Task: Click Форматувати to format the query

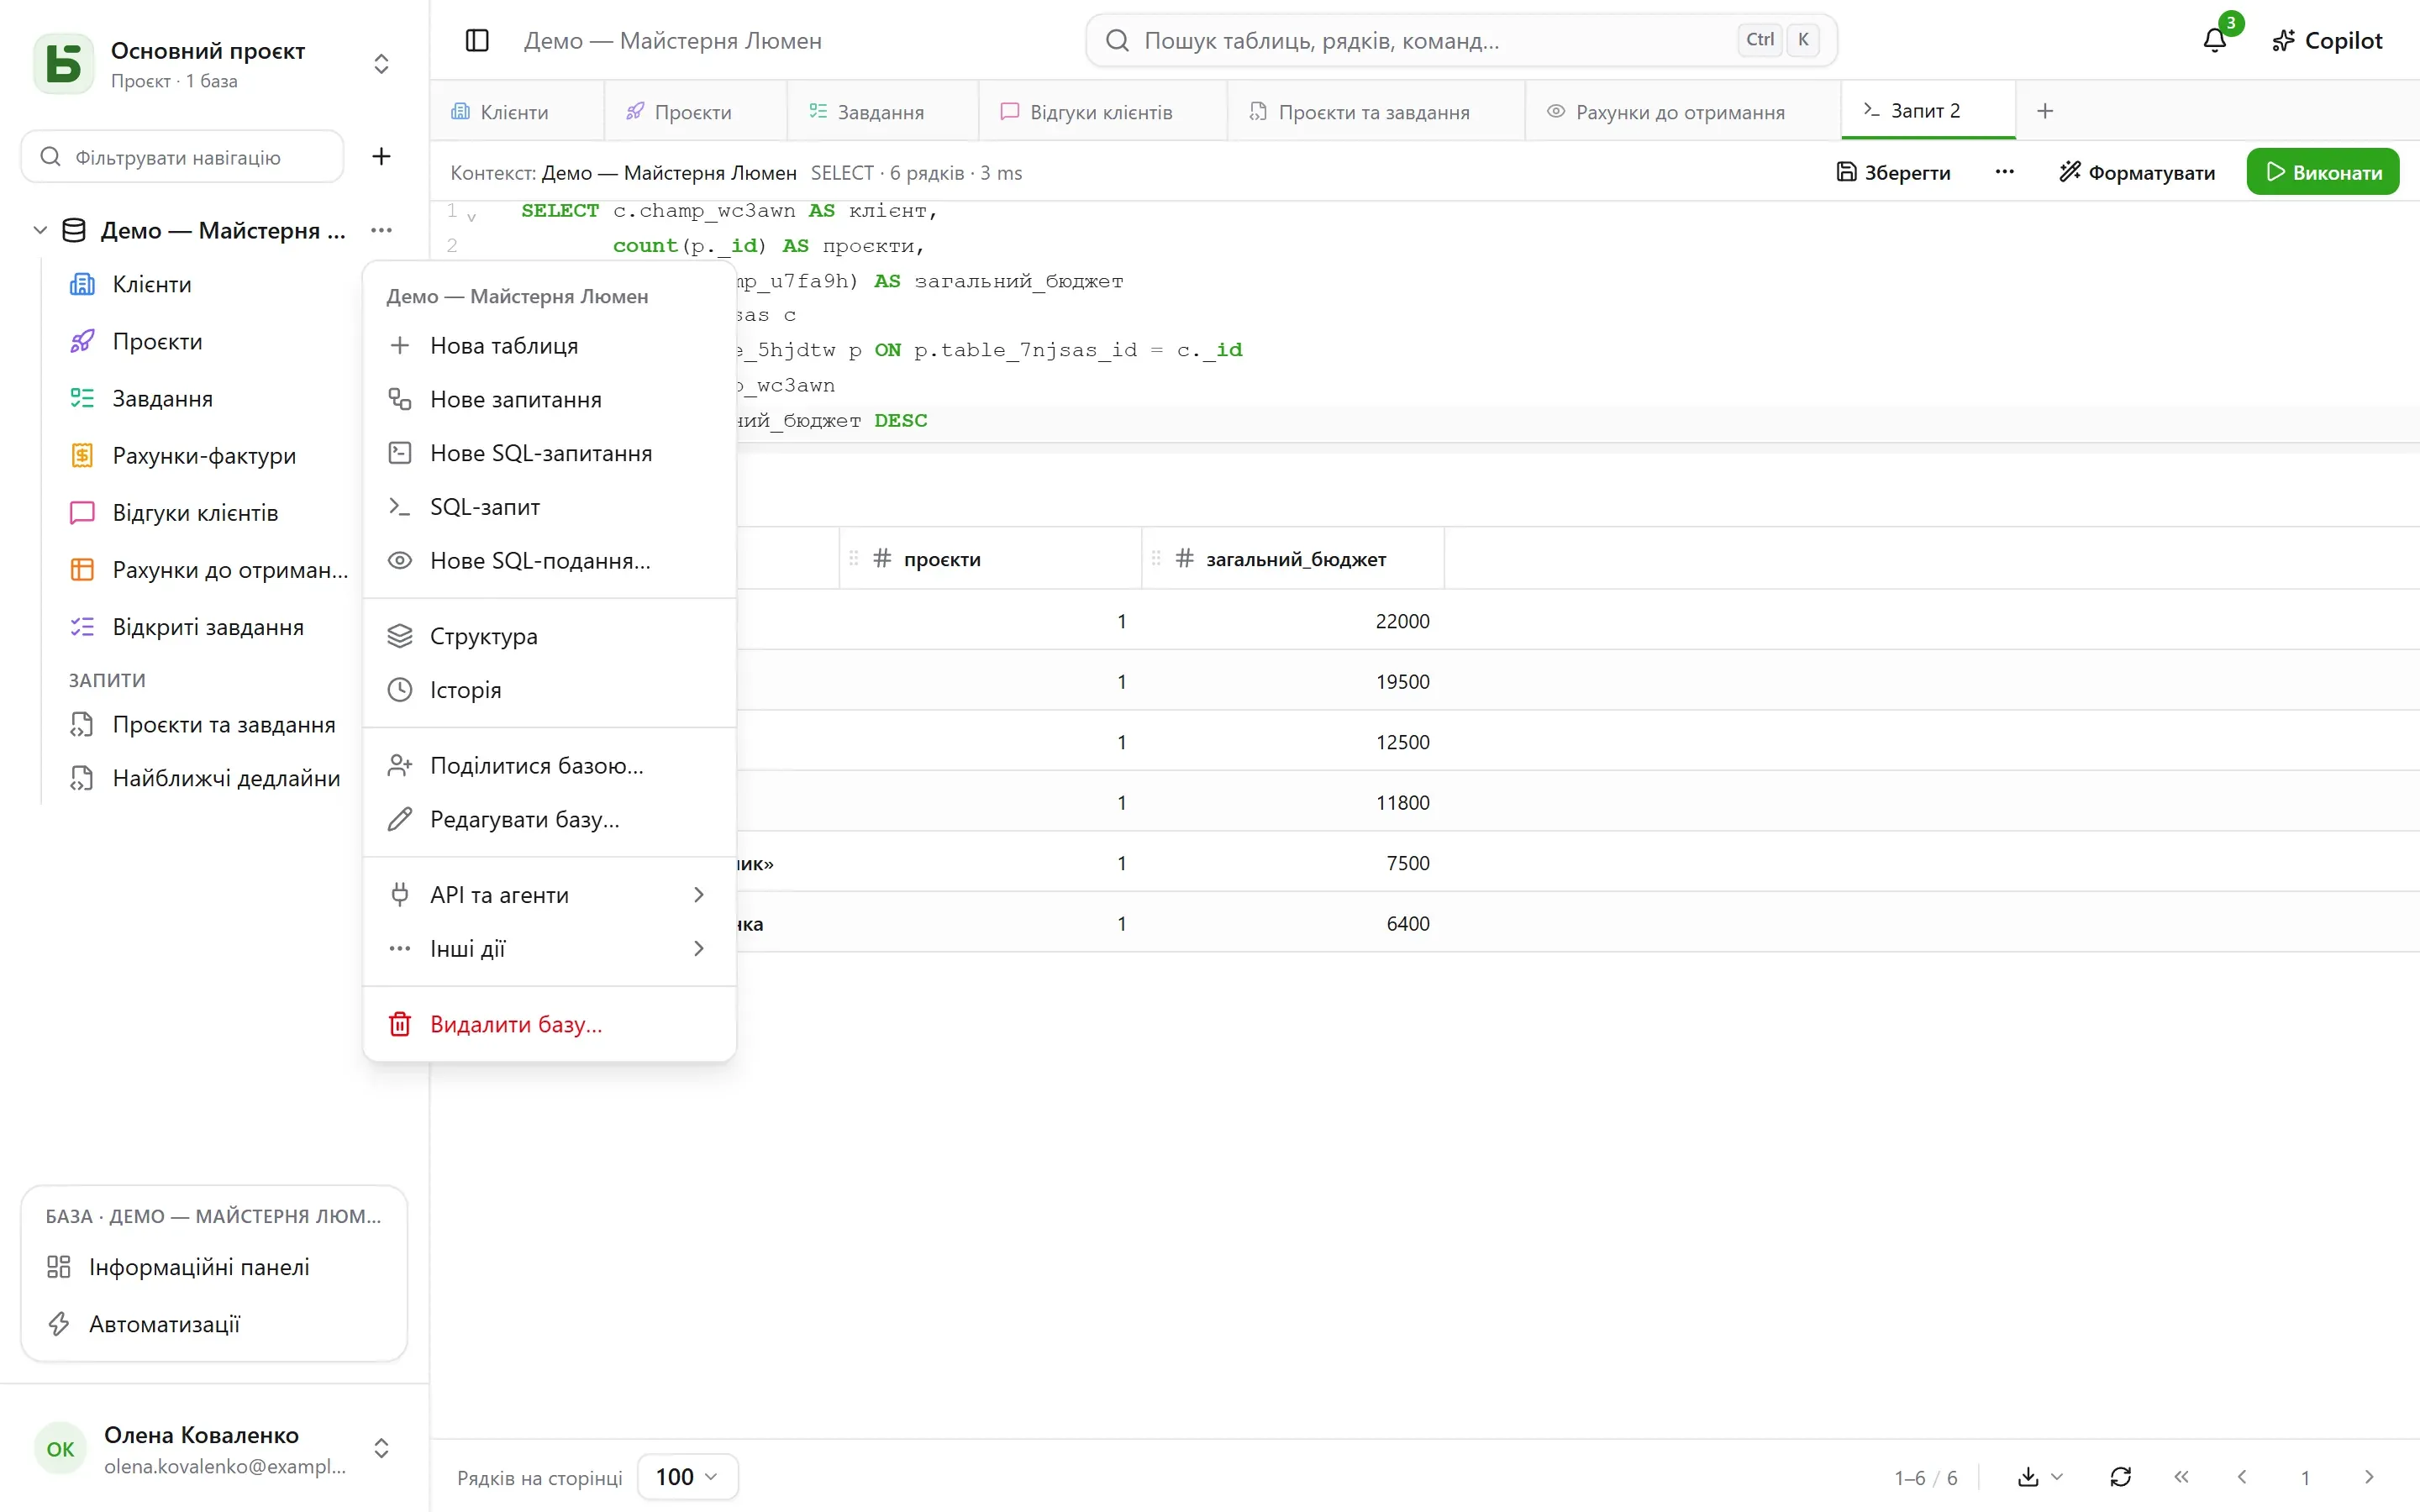Action: pos(2137,172)
